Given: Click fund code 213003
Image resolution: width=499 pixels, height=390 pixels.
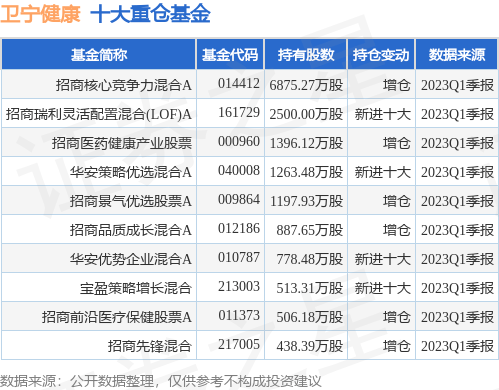Looking at the screenshot, I should click(x=239, y=287).
